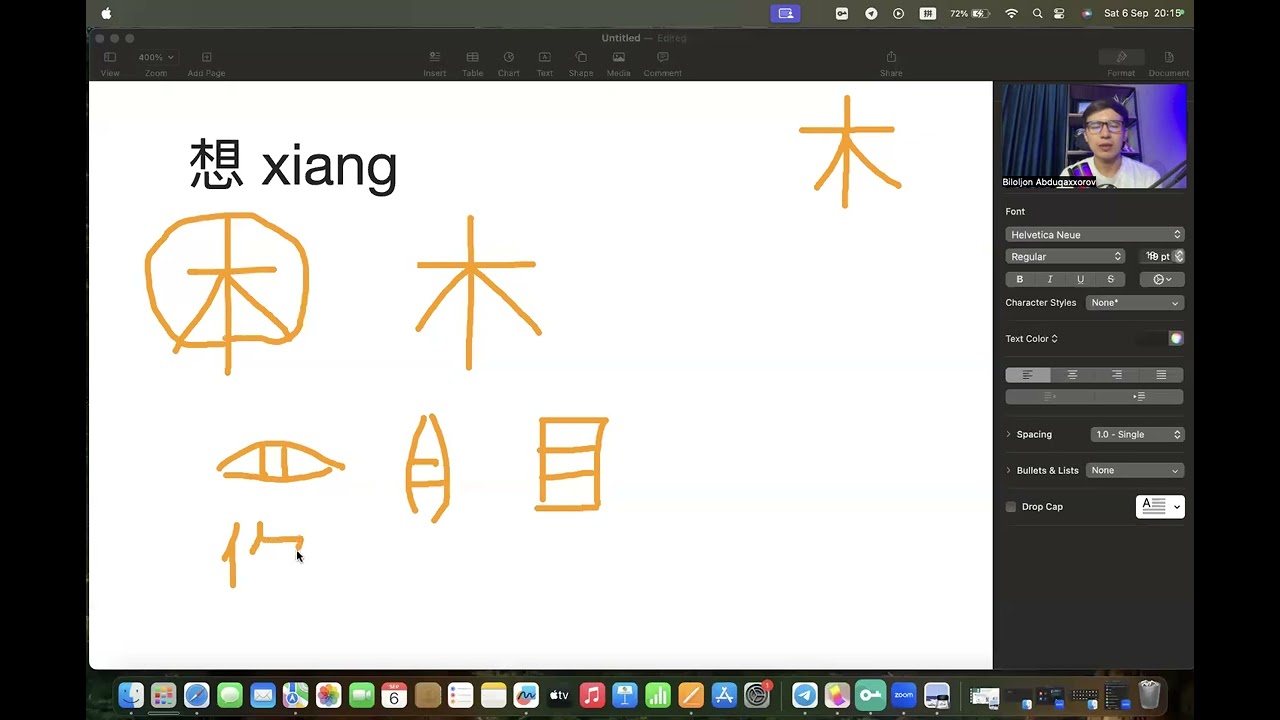This screenshot has height=720, width=1280.
Task: Open Spotlight search in menu bar
Action: [x=1037, y=13]
